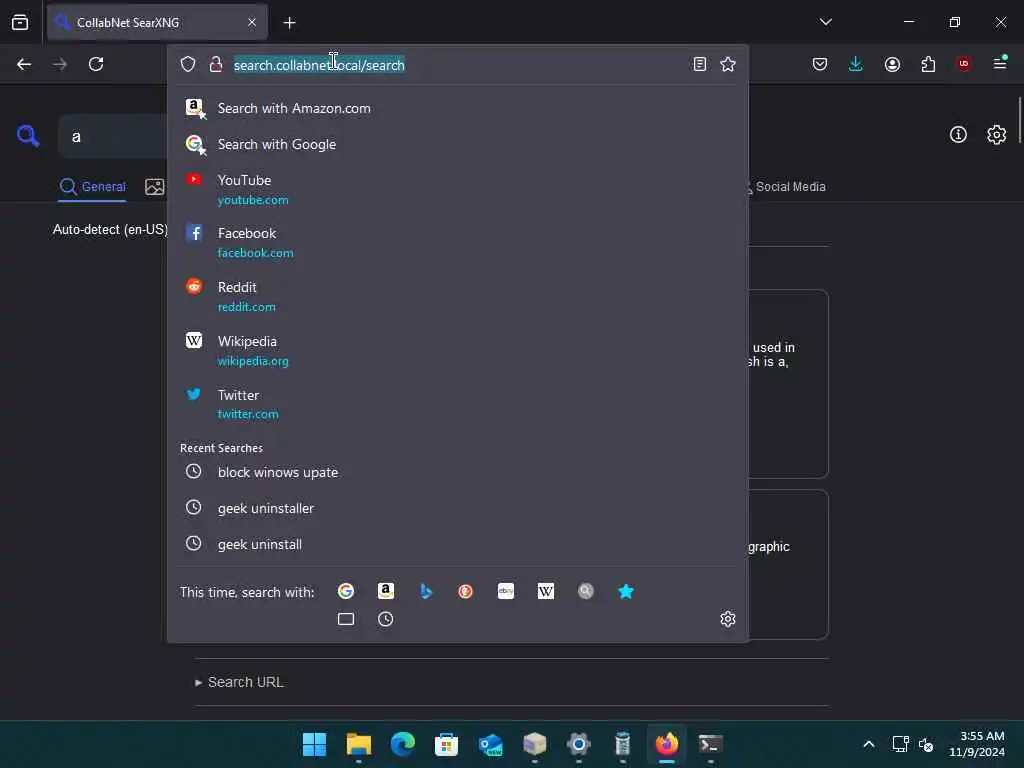Open the terminal app in the taskbar
The height and width of the screenshot is (768, 1024).
(x=711, y=744)
